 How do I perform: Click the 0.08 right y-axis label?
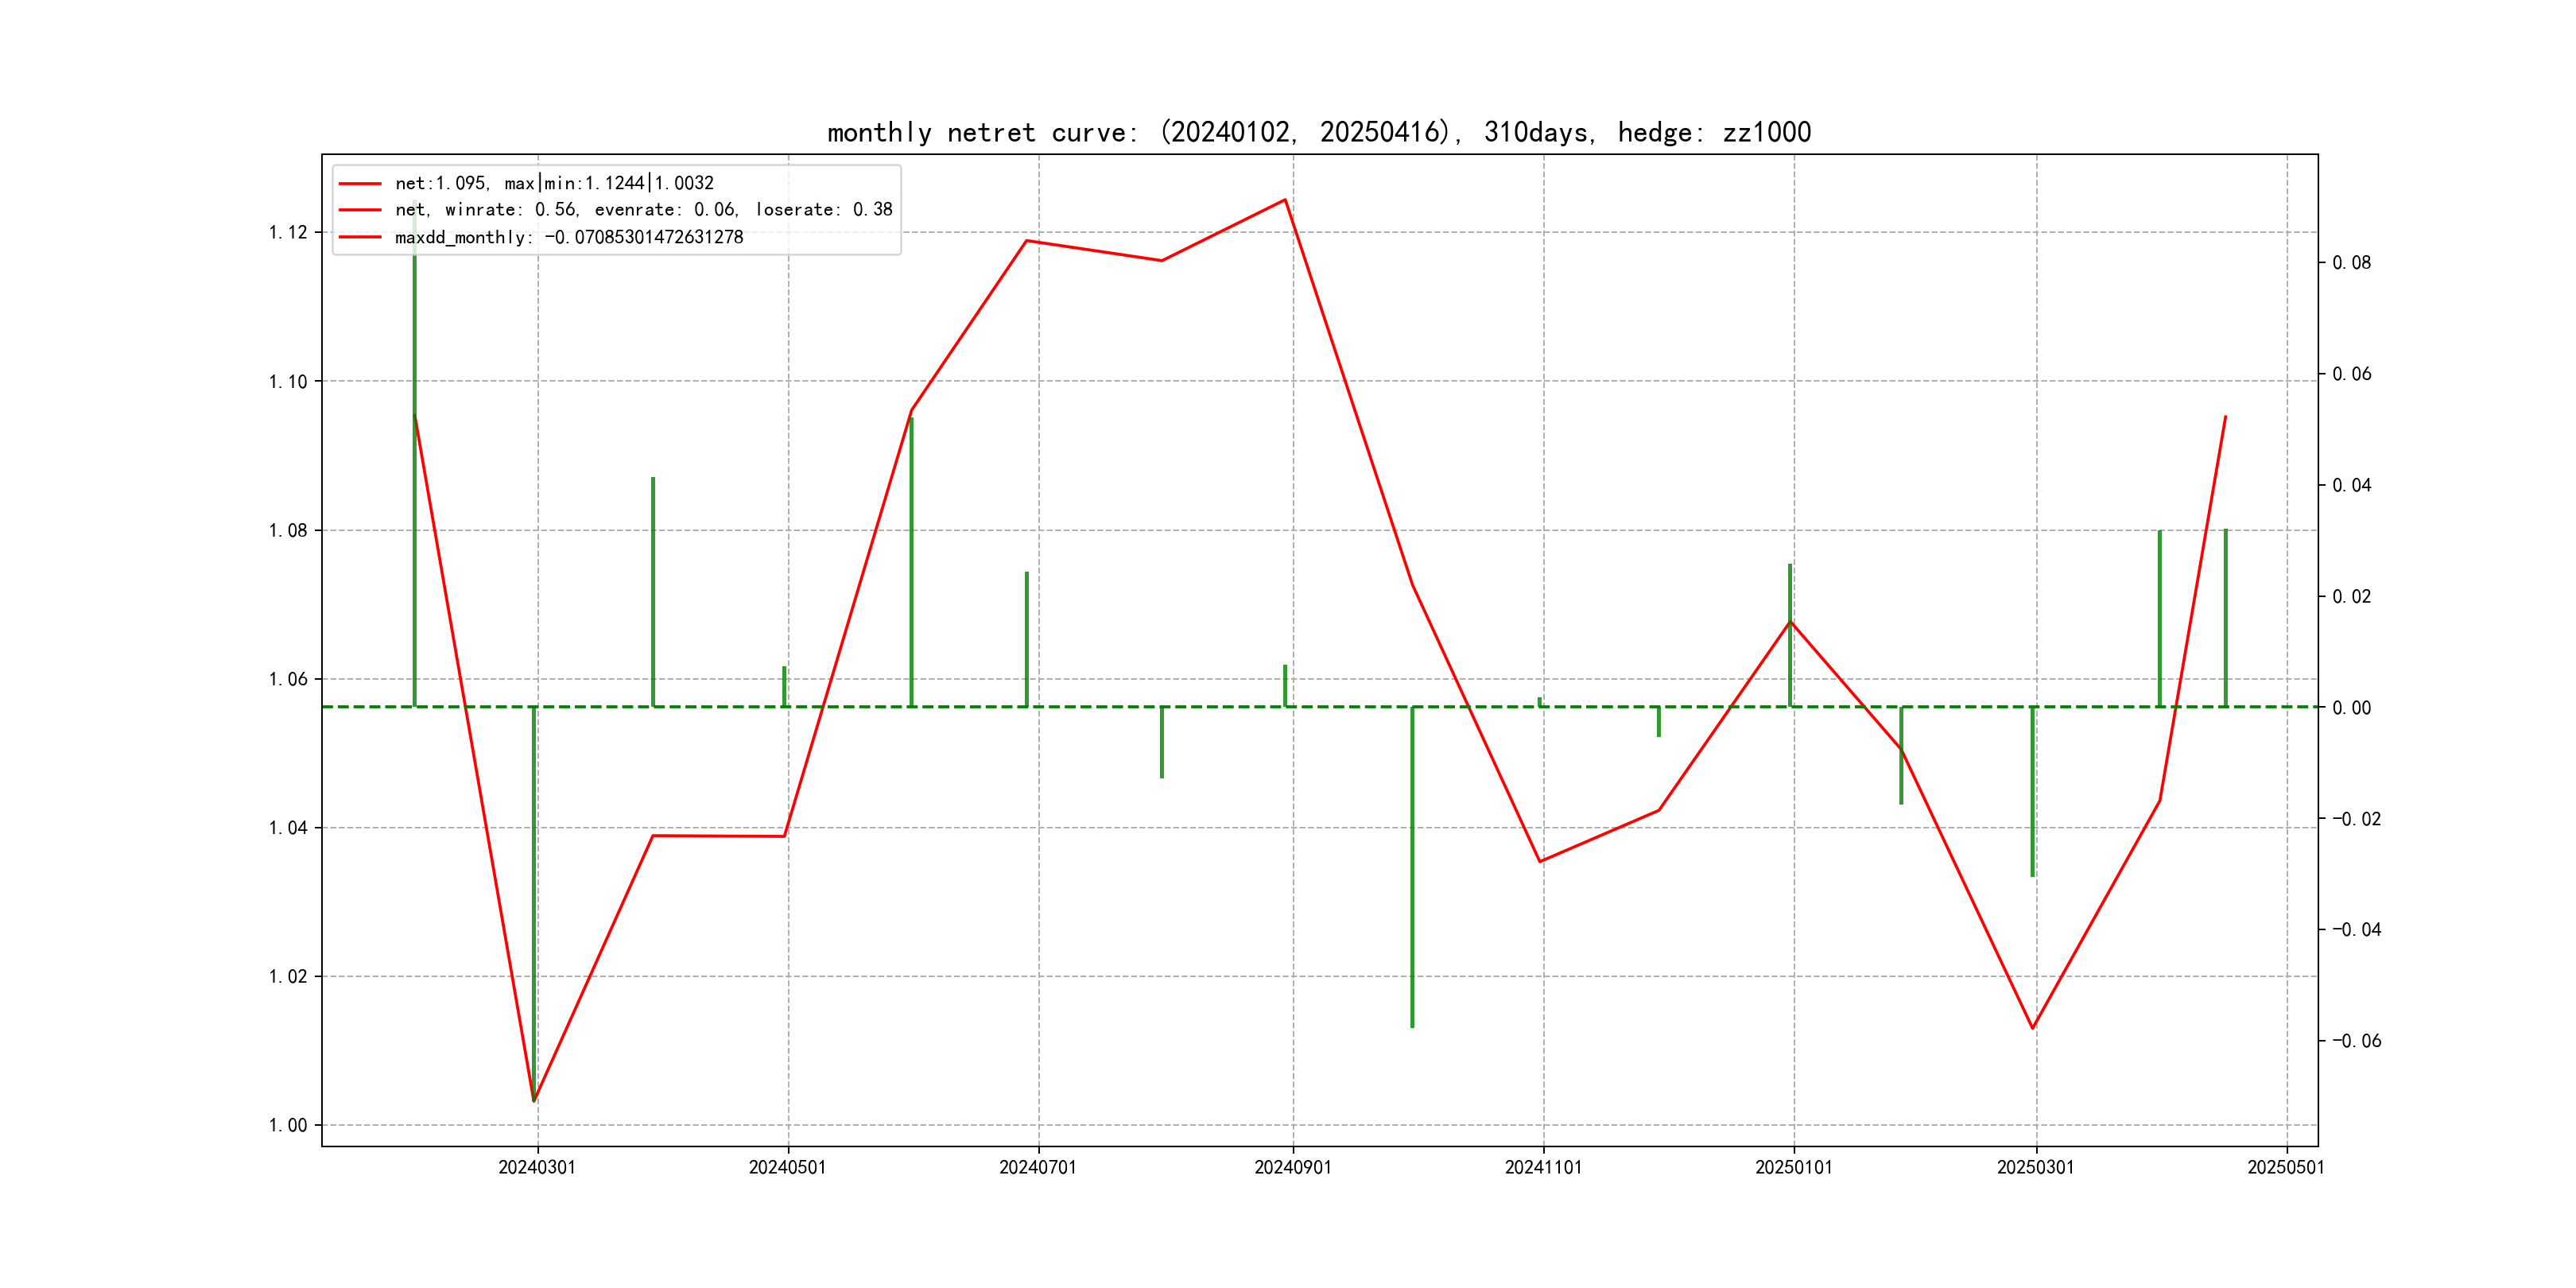coord(2352,263)
